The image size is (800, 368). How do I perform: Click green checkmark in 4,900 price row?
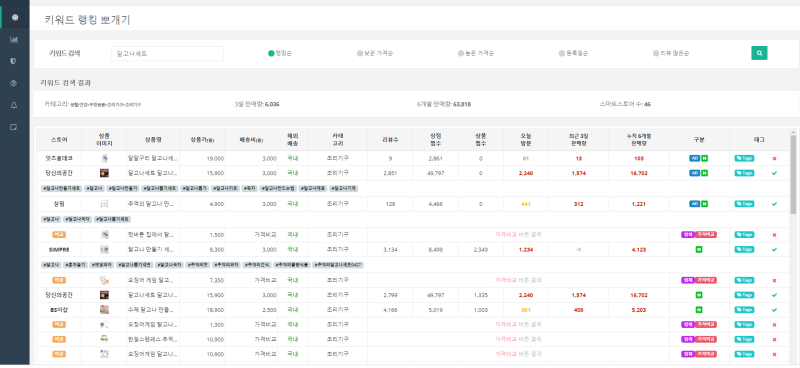point(774,204)
